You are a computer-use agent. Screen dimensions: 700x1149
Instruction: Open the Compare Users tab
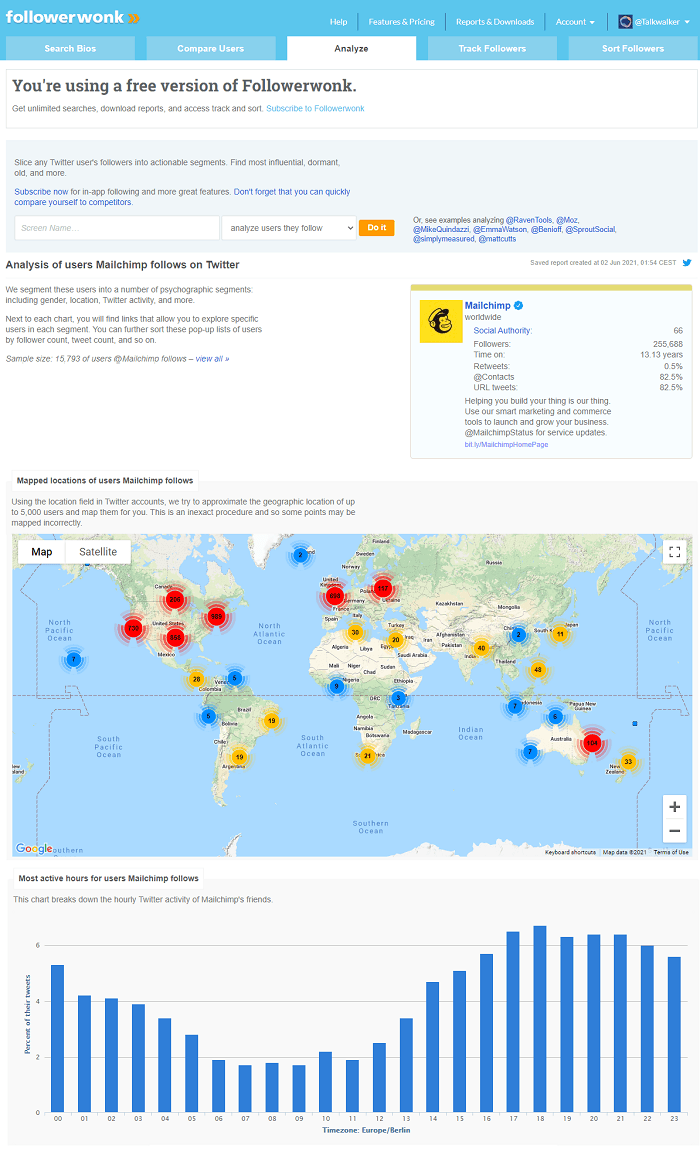(x=211, y=48)
